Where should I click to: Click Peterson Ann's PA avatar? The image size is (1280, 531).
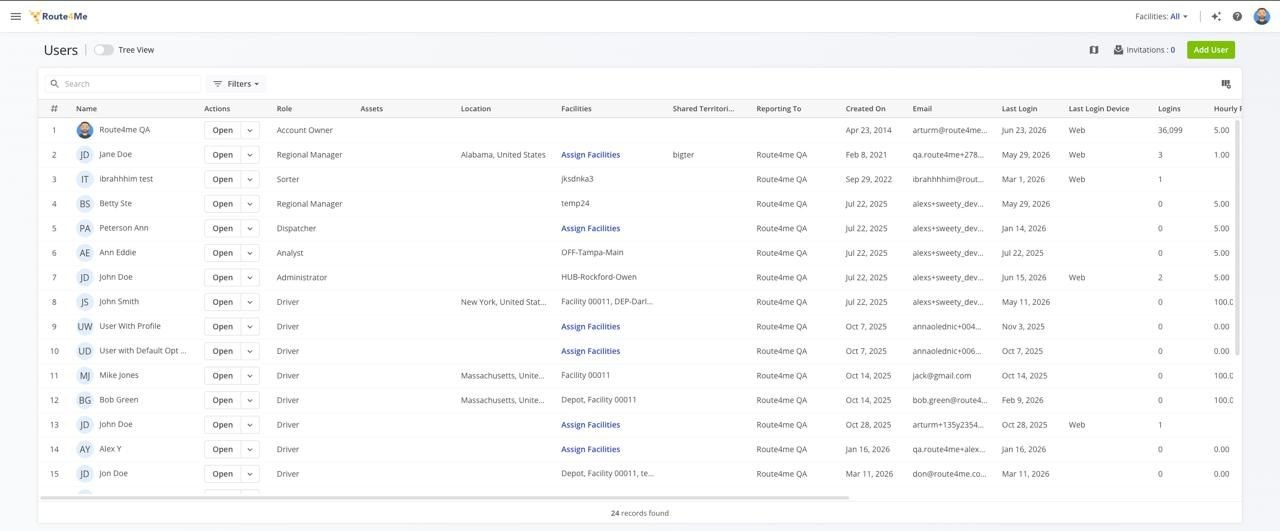point(85,228)
